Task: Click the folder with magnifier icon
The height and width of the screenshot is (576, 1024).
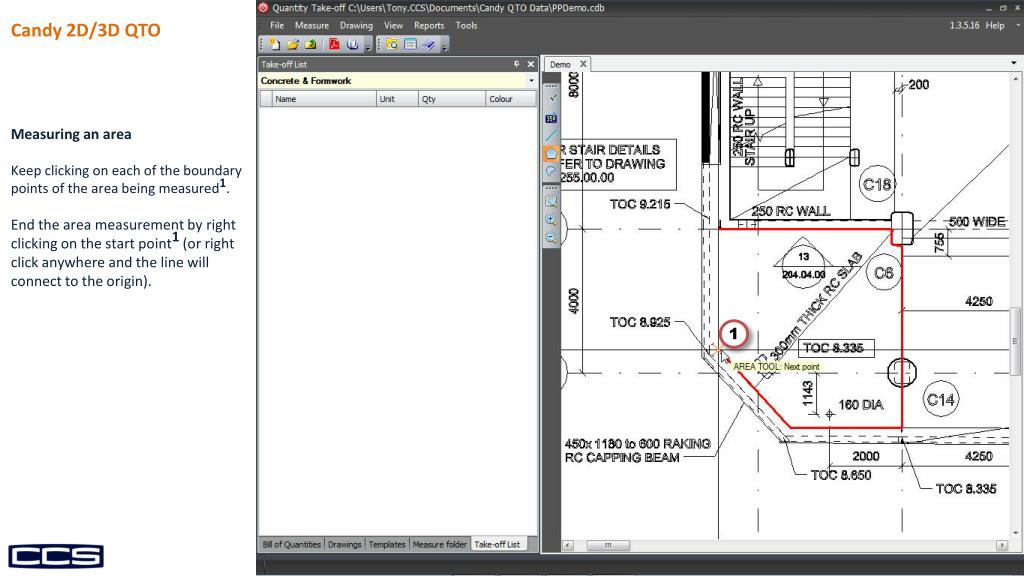Action: 392,44
